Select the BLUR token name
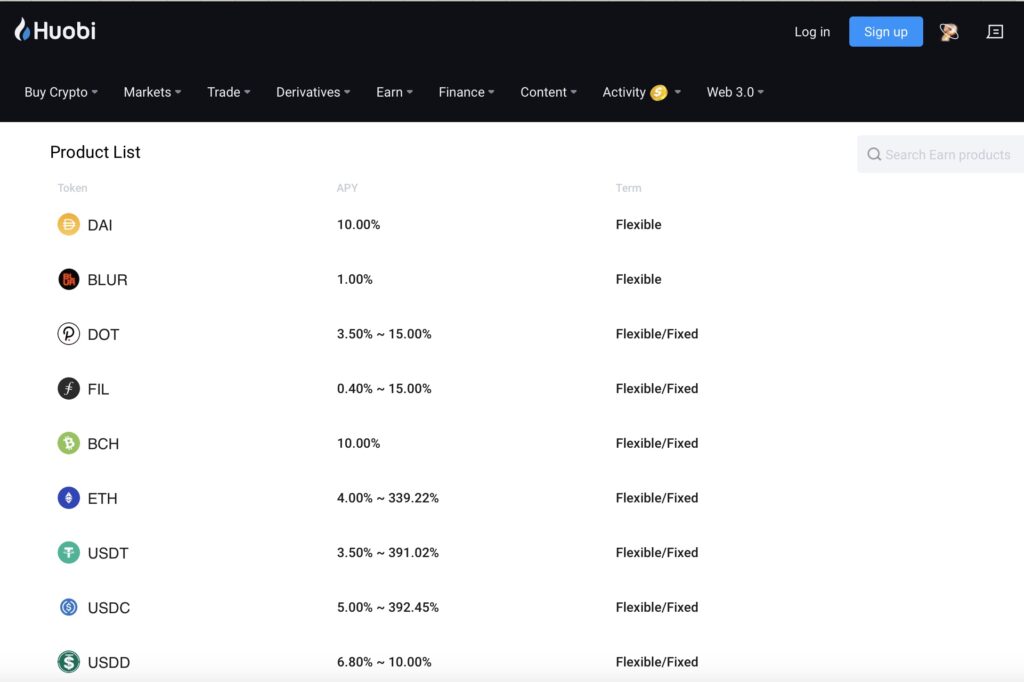This screenshot has height=682, width=1024. tap(107, 280)
